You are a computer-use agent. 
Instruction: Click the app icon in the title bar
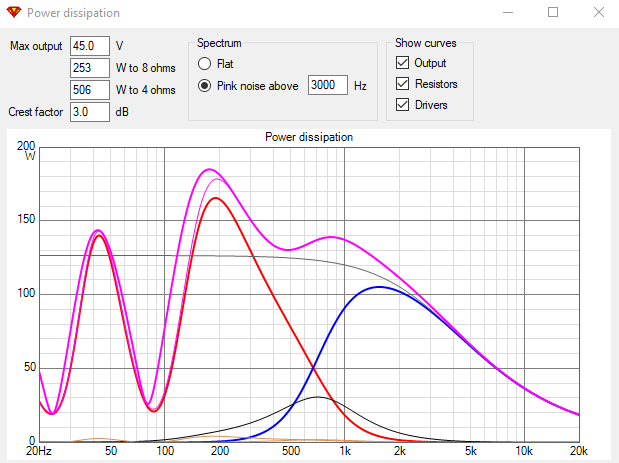[14, 12]
